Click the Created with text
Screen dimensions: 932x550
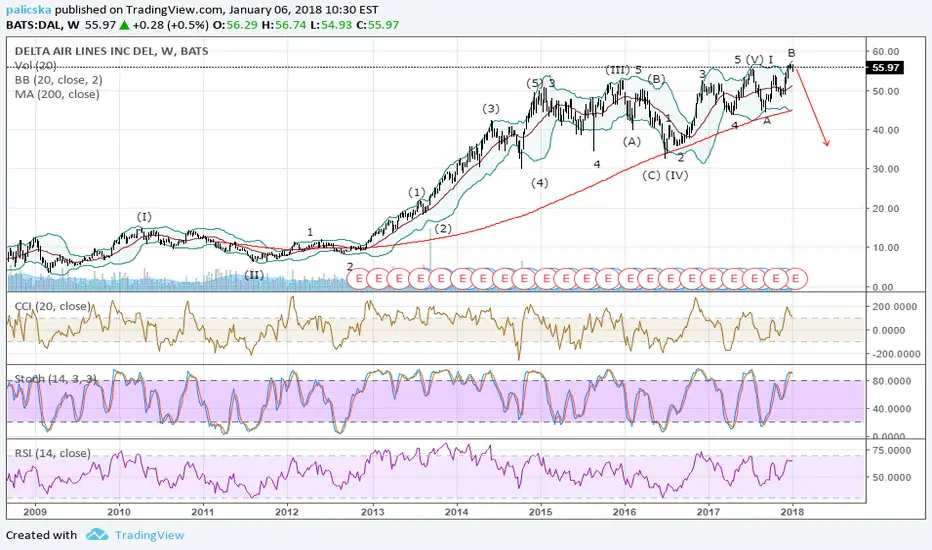(42, 535)
